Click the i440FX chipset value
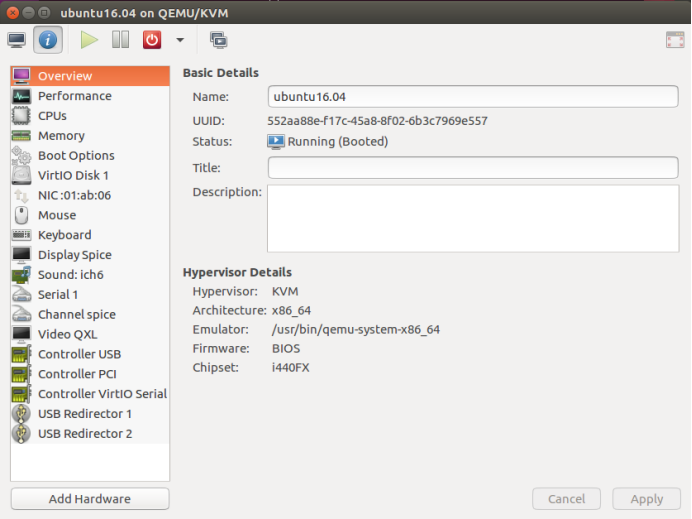 (x=290, y=368)
